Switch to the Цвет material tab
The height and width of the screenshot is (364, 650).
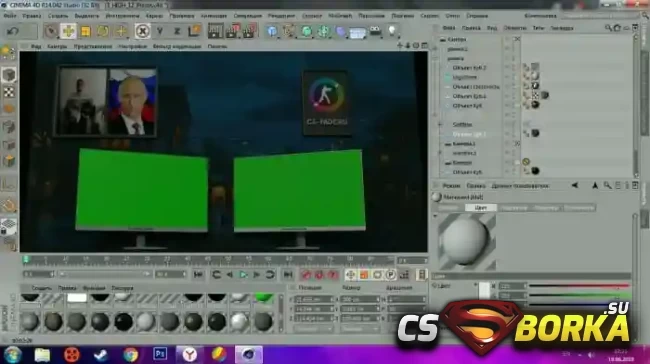pyautogui.click(x=480, y=208)
